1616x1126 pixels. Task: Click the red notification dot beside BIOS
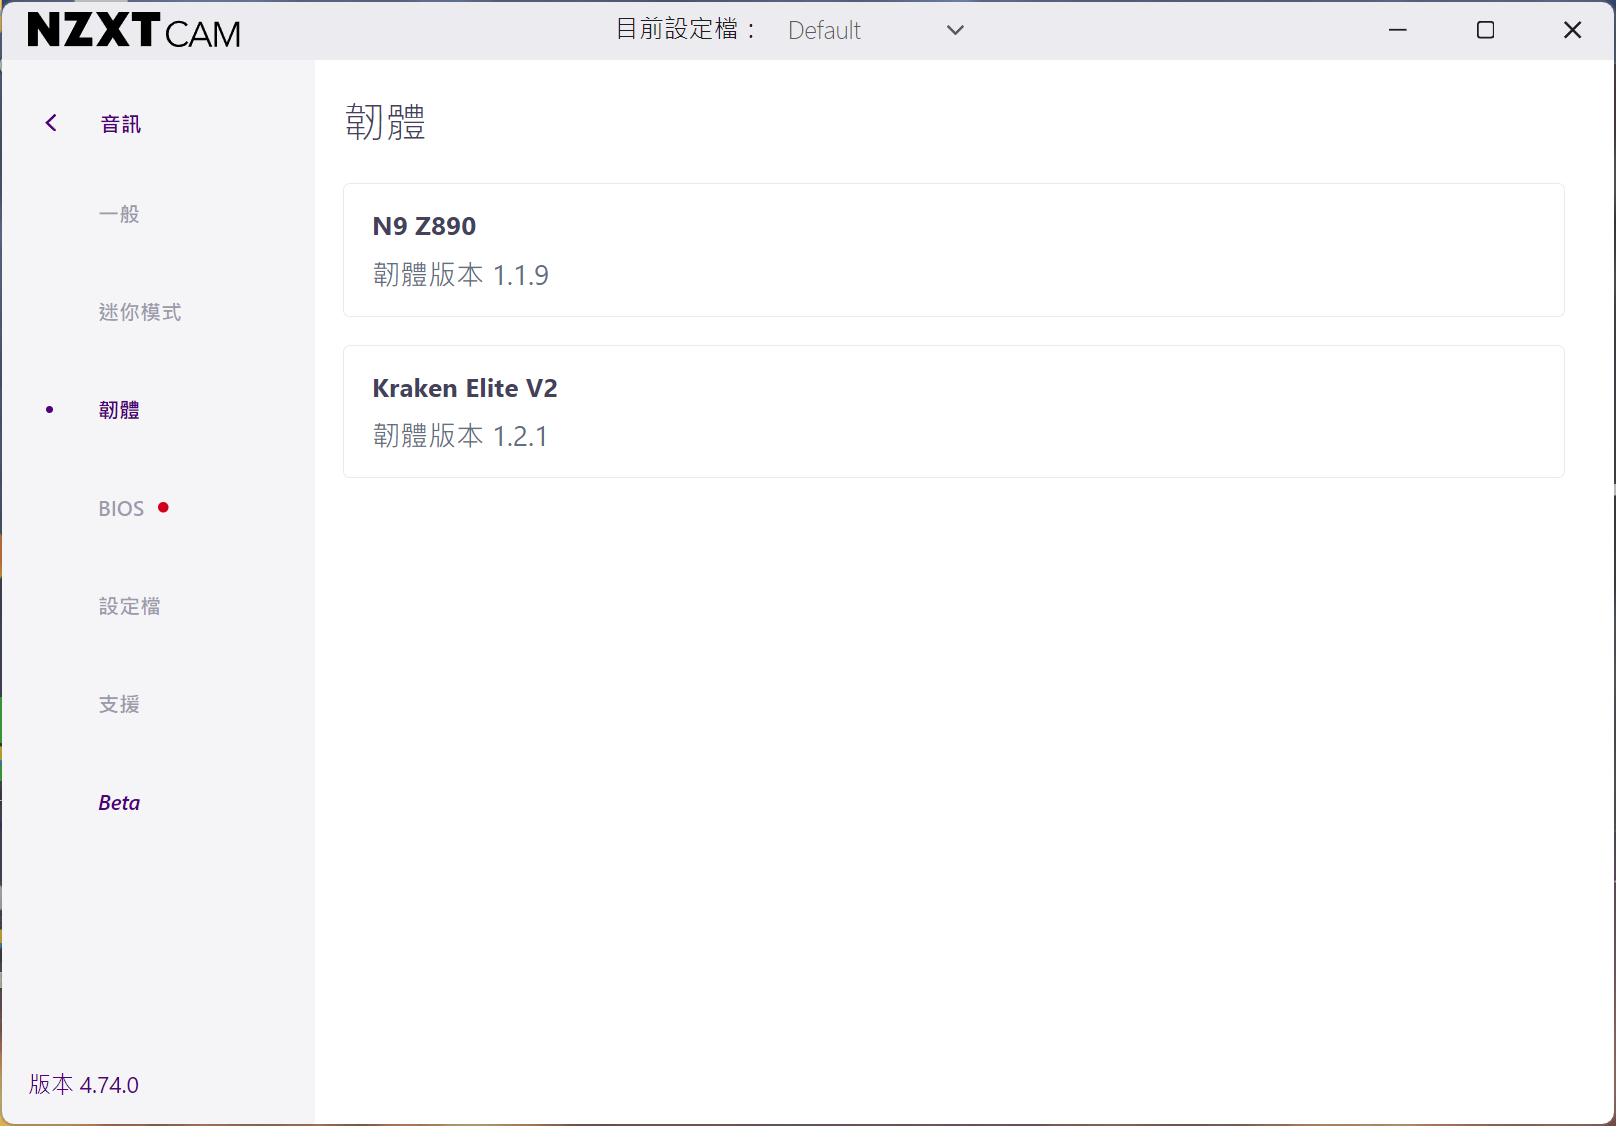(x=163, y=507)
